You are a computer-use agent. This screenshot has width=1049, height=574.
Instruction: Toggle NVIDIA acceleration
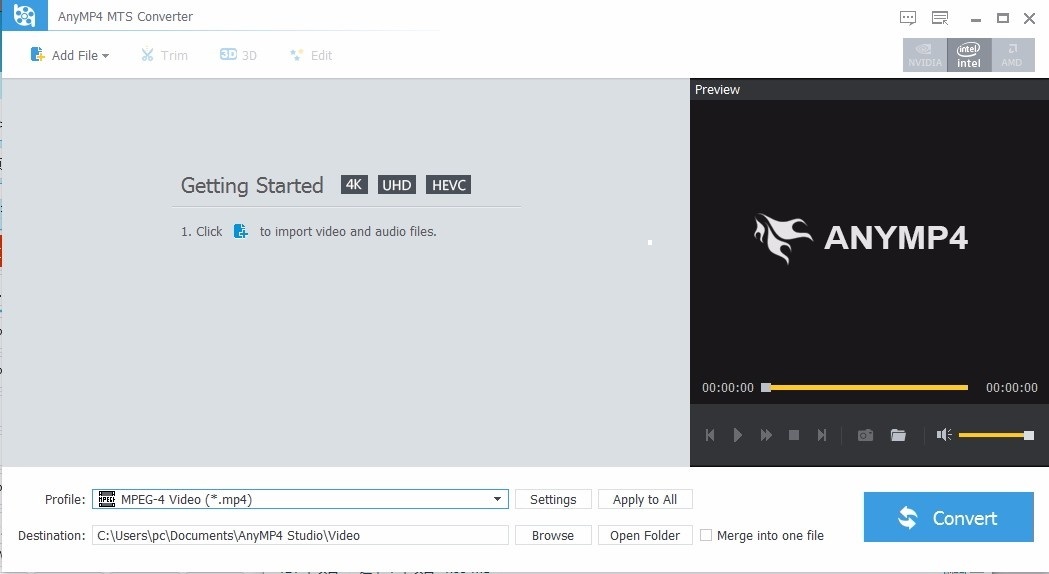[925, 55]
